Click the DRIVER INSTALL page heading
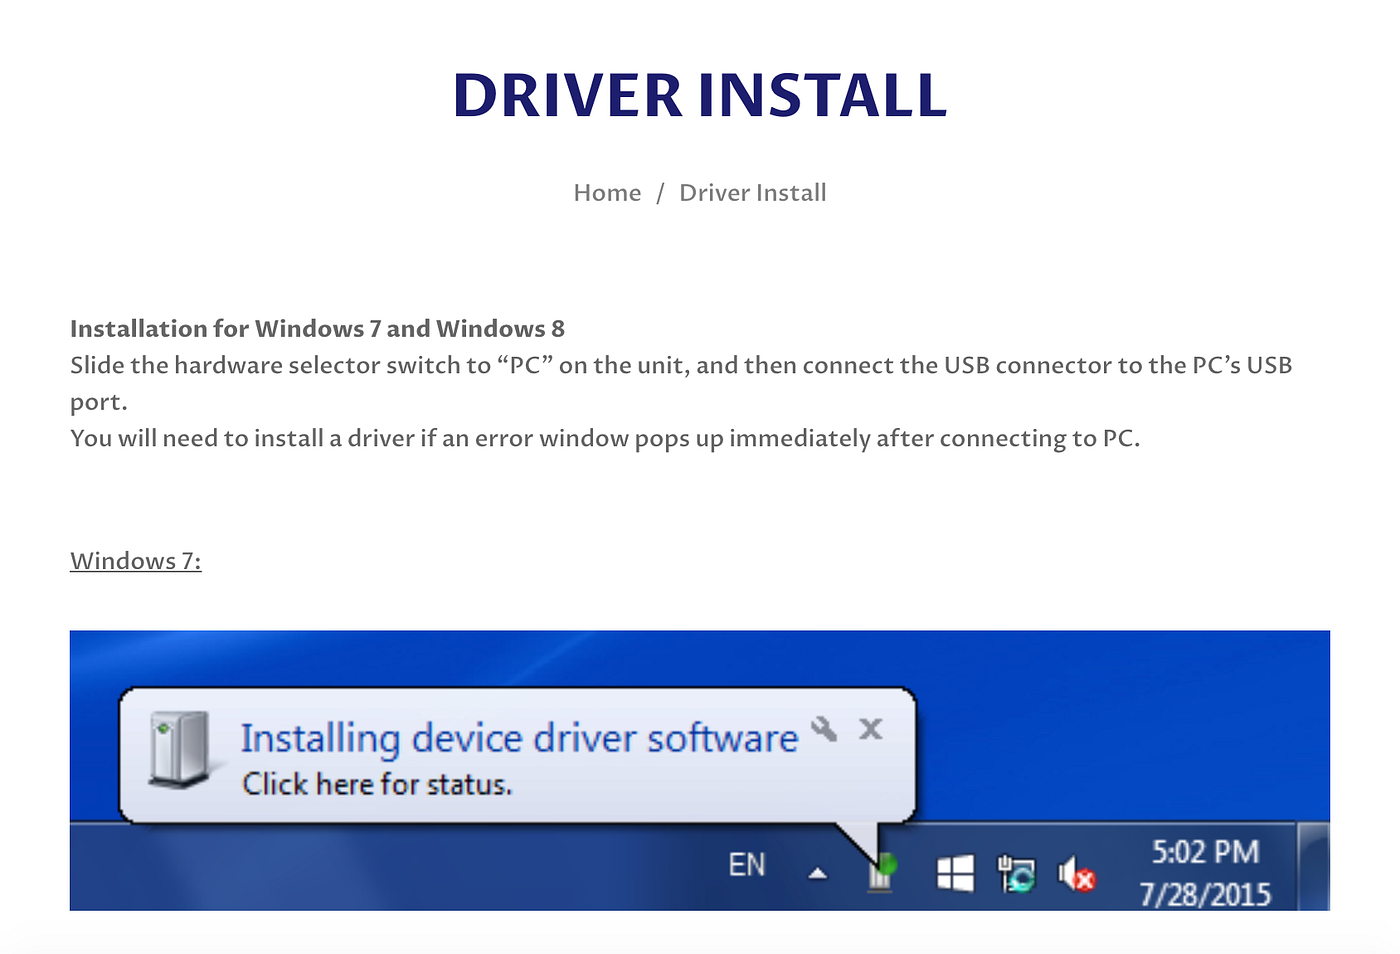Screen dimensions: 1400x954 (x=700, y=96)
